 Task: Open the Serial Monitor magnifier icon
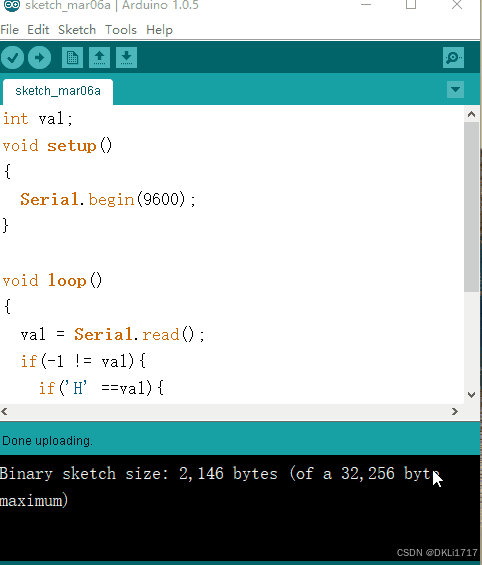453,58
